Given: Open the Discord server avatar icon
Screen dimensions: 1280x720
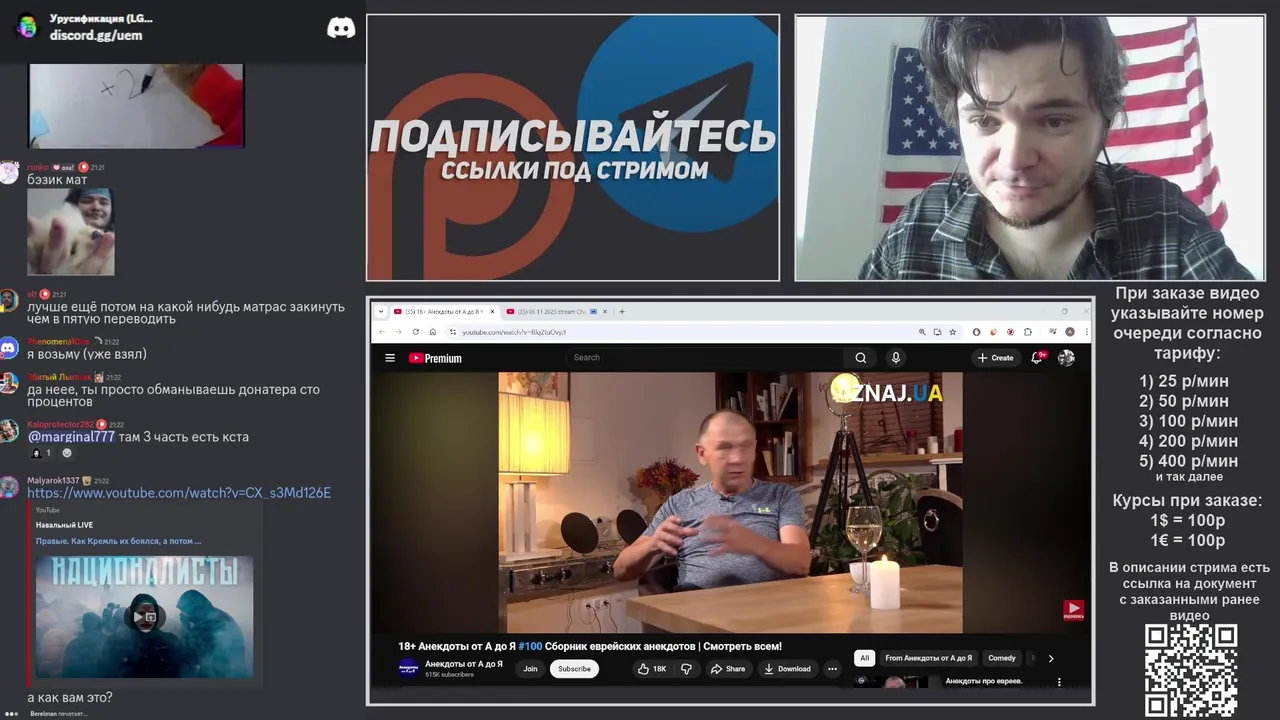Looking at the screenshot, I should click(27, 26).
